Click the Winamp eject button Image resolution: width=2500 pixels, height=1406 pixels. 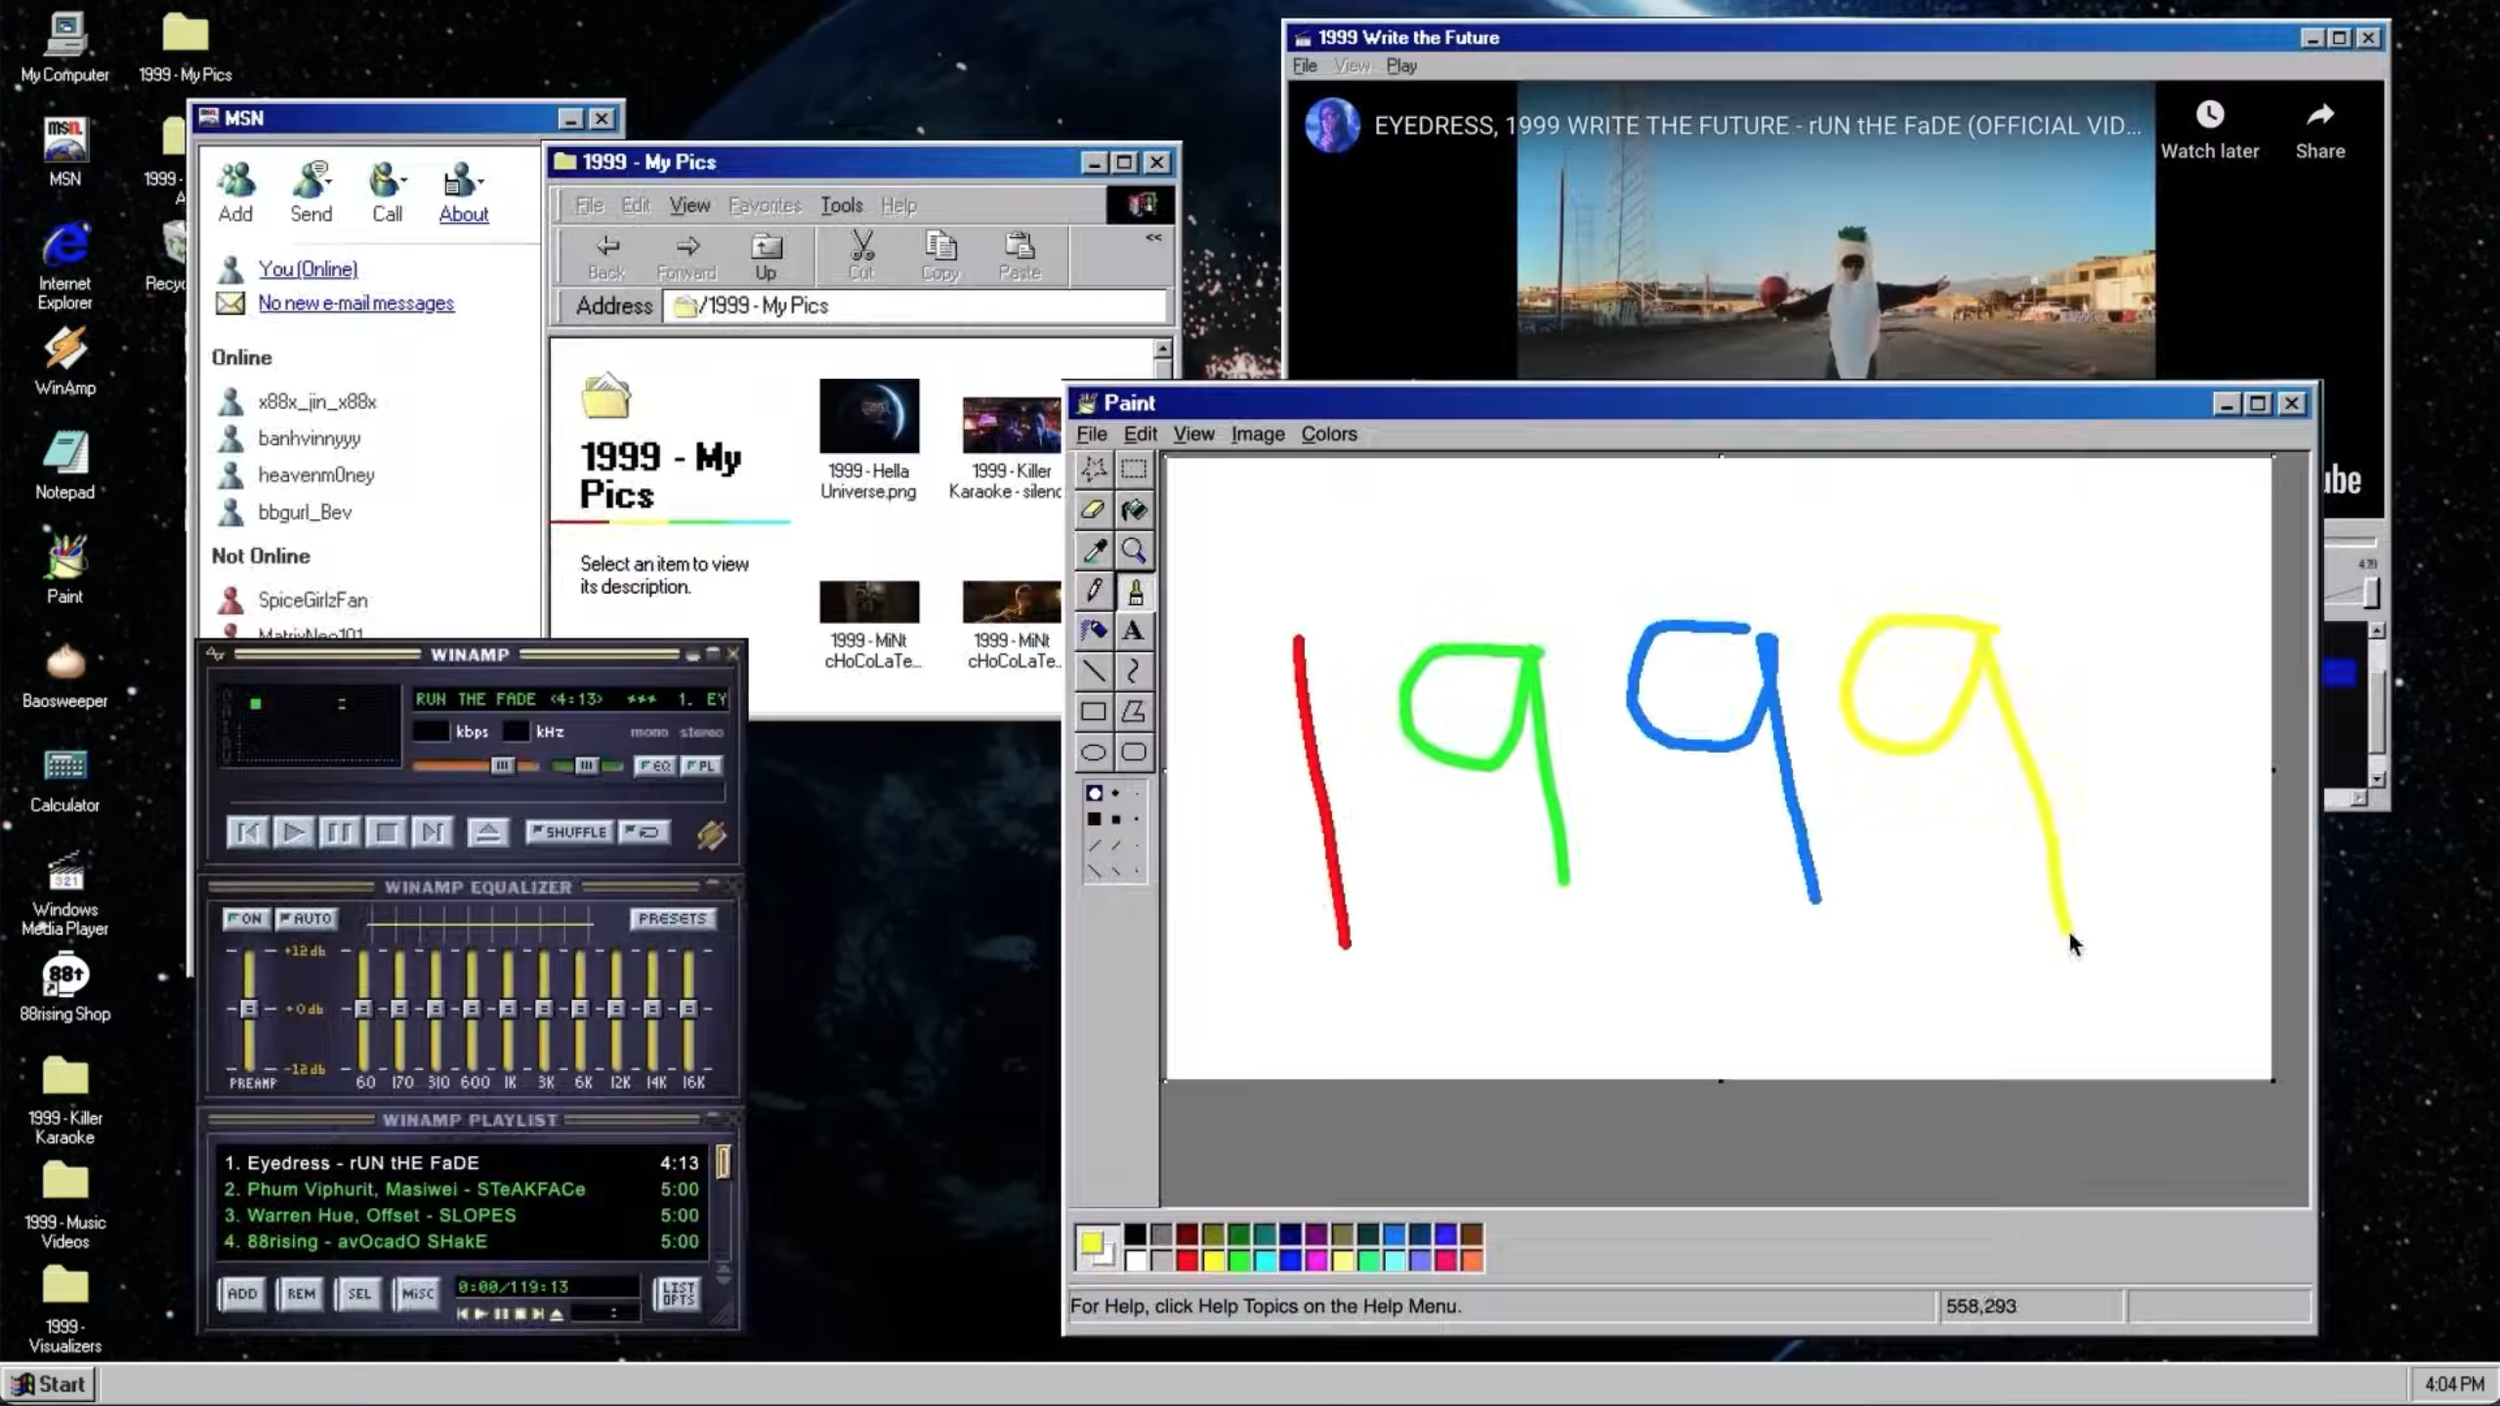488,832
